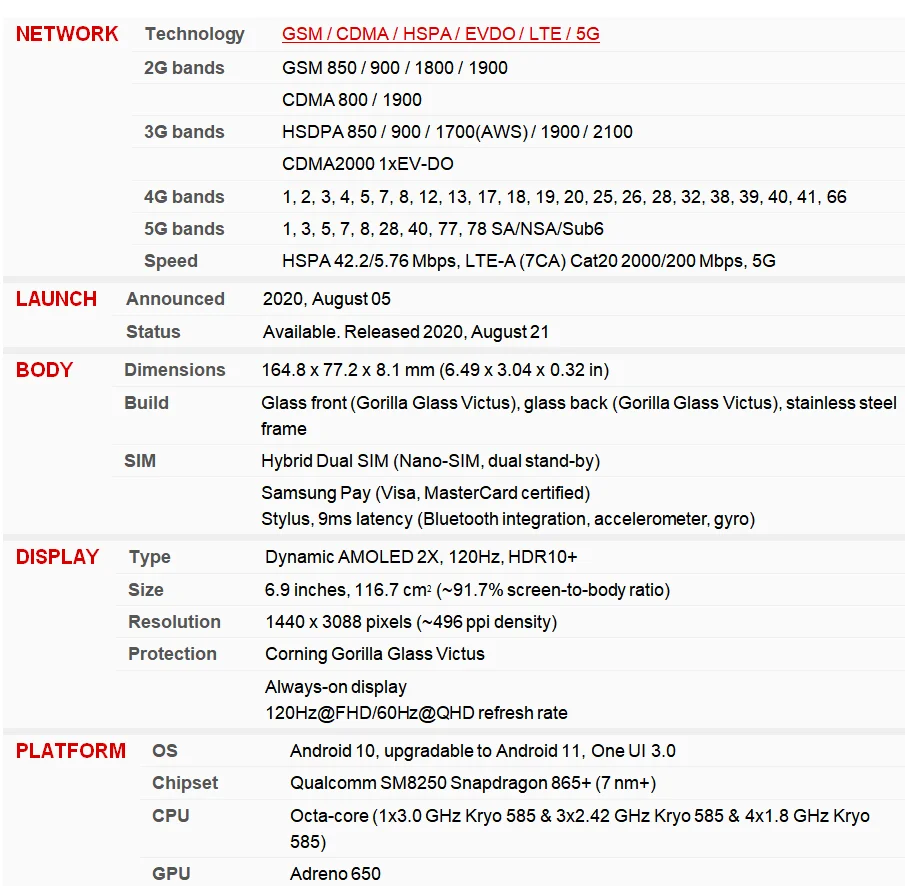The width and height of the screenshot is (905, 886).
Task: Click the date 2020, August 05
Action: [x=327, y=299]
